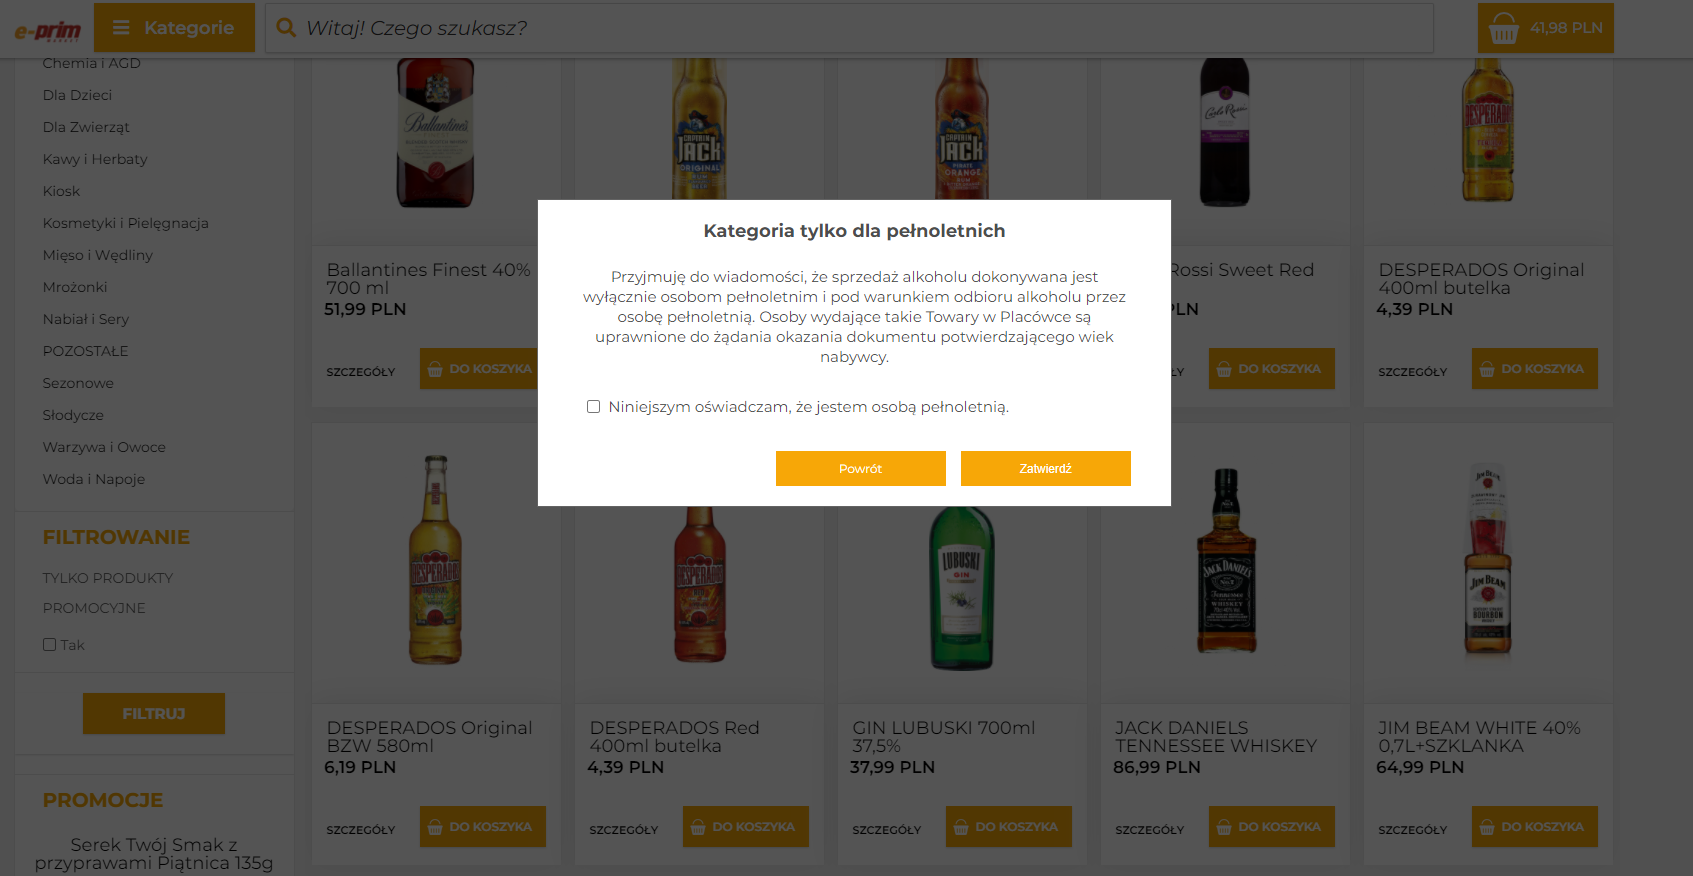Click the FILTRUJ button
The width and height of the screenshot is (1693, 876).
tap(153, 713)
